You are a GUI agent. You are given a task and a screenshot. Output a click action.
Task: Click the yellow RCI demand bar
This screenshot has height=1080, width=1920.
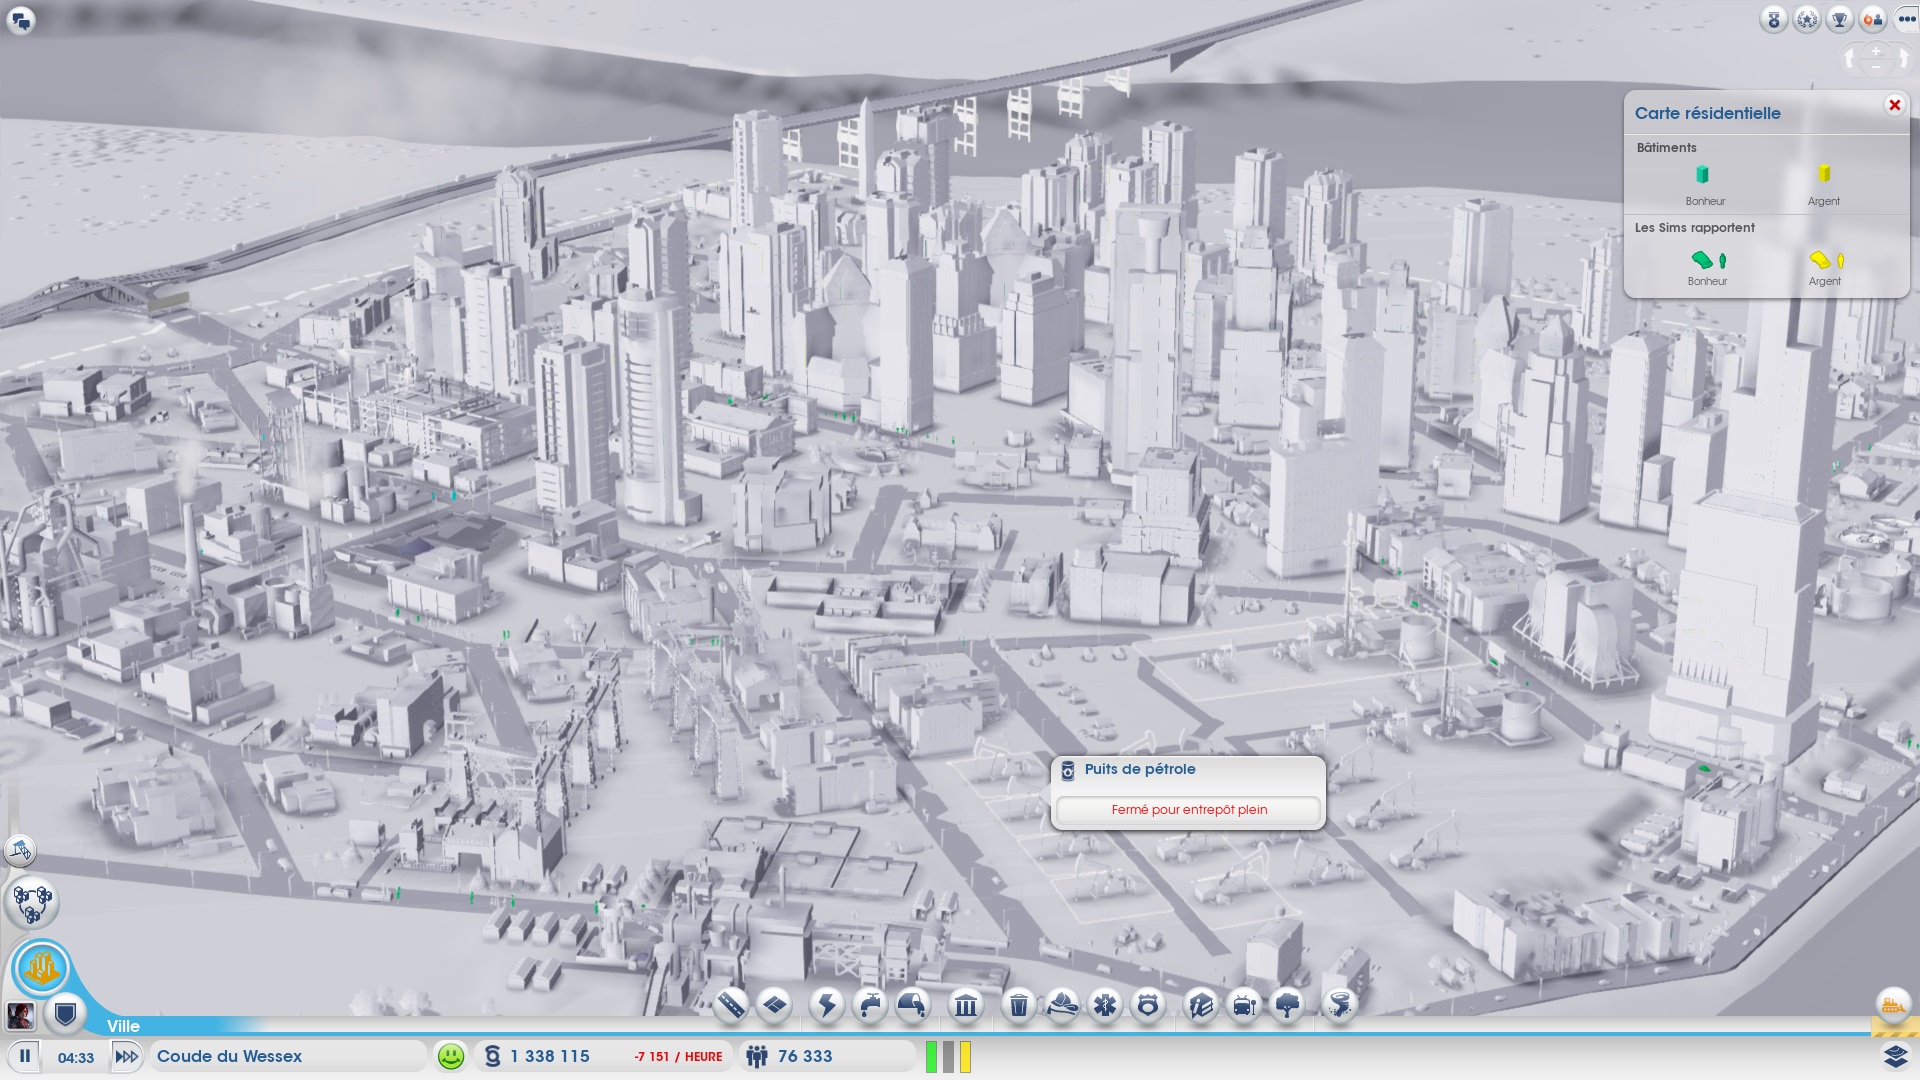pos(966,1057)
